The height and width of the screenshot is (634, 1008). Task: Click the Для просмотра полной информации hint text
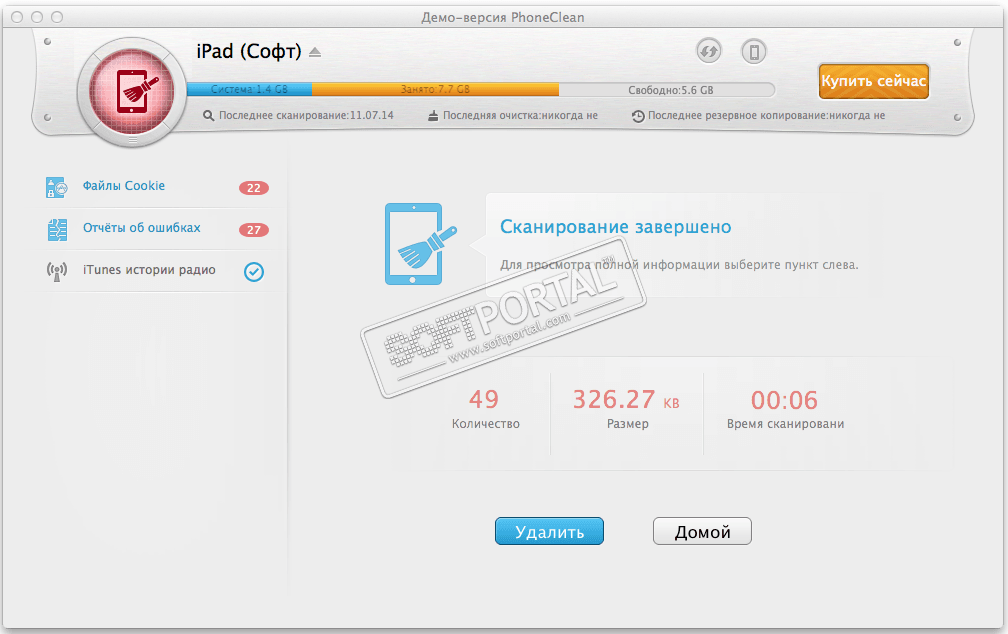(x=679, y=265)
